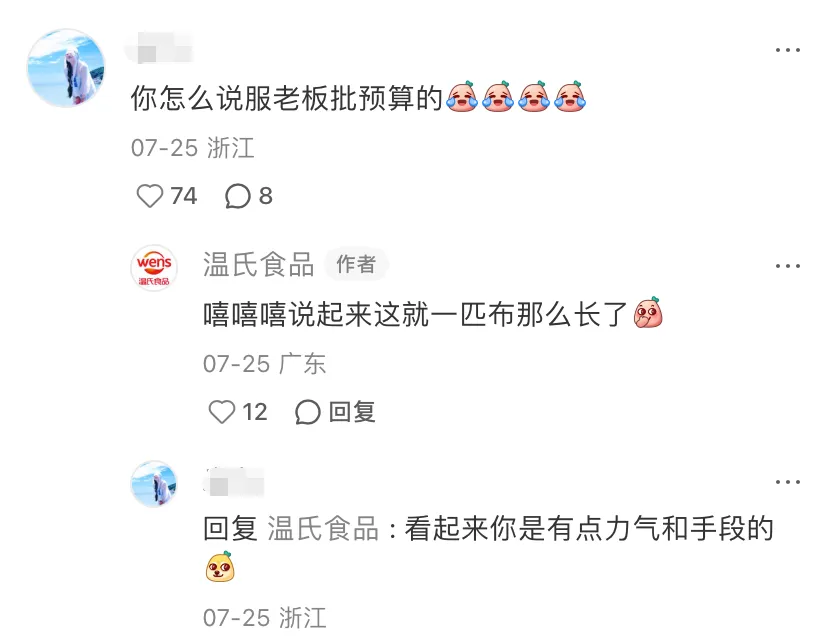The height and width of the screenshot is (640, 834).
Task: Like the 温氏食品 reply with 12 likes
Action: click(x=222, y=412)
